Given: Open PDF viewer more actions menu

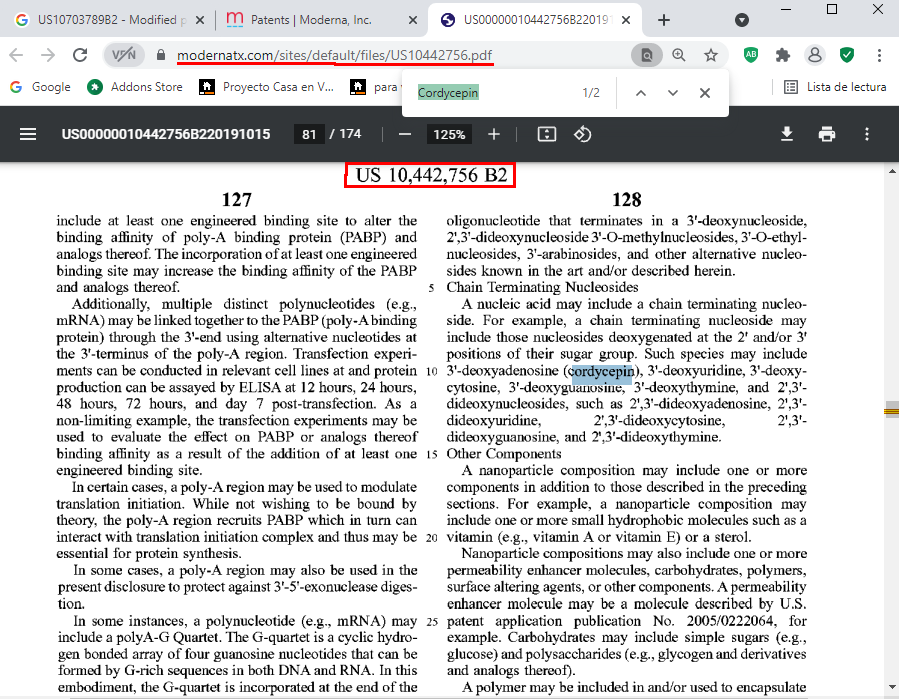Looking at the screenshot, I should [867, 134].
